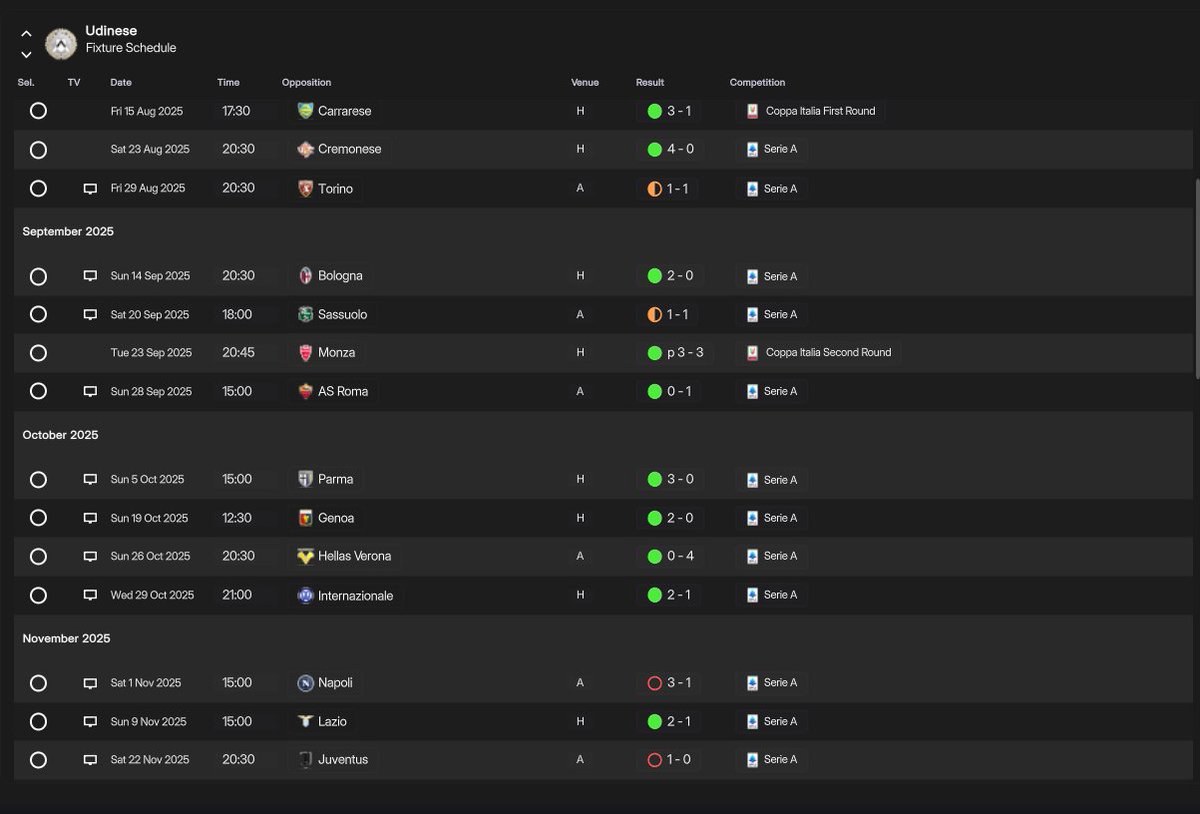Click the Udinese club crest

(x=61, y=44)
